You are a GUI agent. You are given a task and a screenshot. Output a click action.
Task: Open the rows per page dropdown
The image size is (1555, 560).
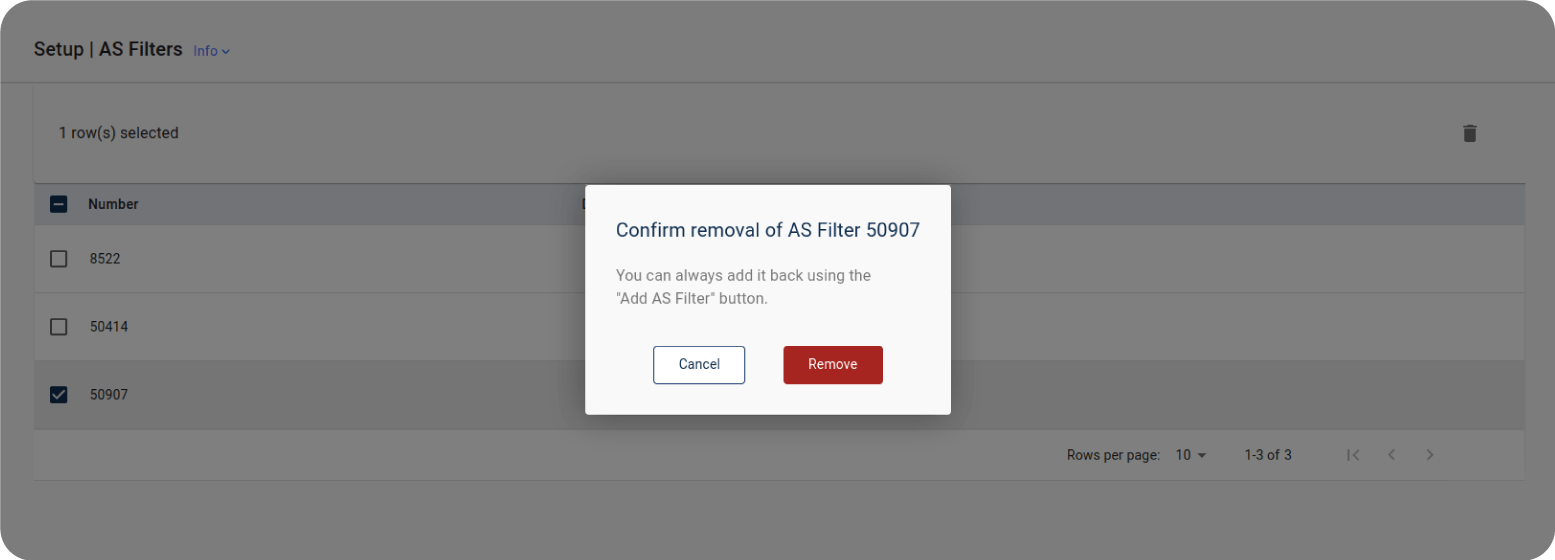click(x=1191, y=455)
